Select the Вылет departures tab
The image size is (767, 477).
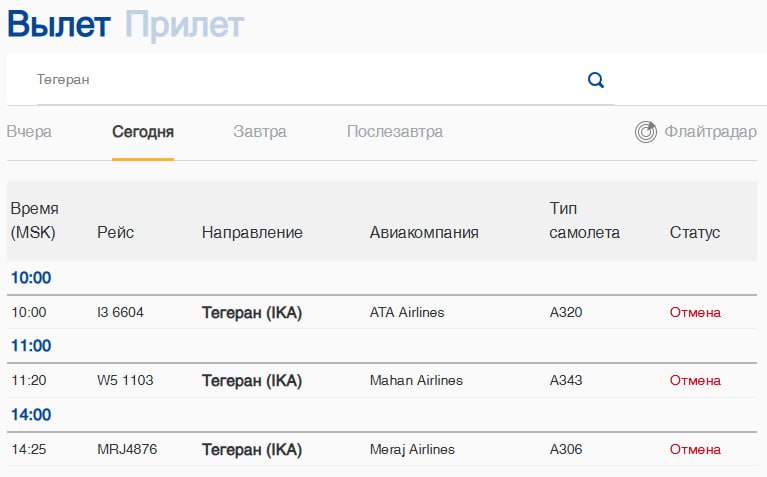coord(59,24)
